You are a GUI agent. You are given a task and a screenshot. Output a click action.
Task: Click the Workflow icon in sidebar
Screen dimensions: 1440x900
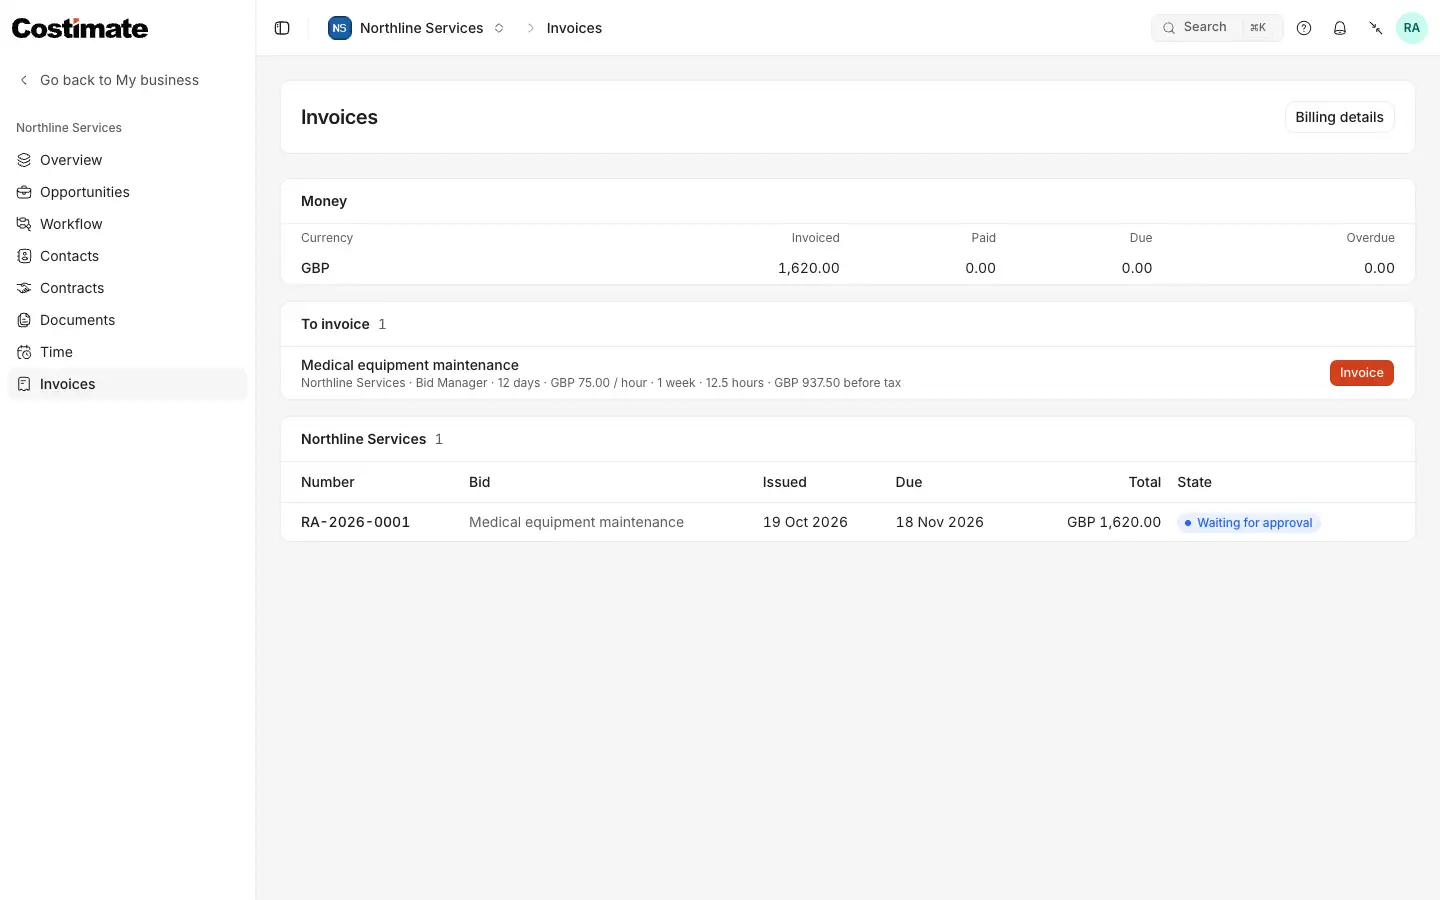tap(24, 224)
